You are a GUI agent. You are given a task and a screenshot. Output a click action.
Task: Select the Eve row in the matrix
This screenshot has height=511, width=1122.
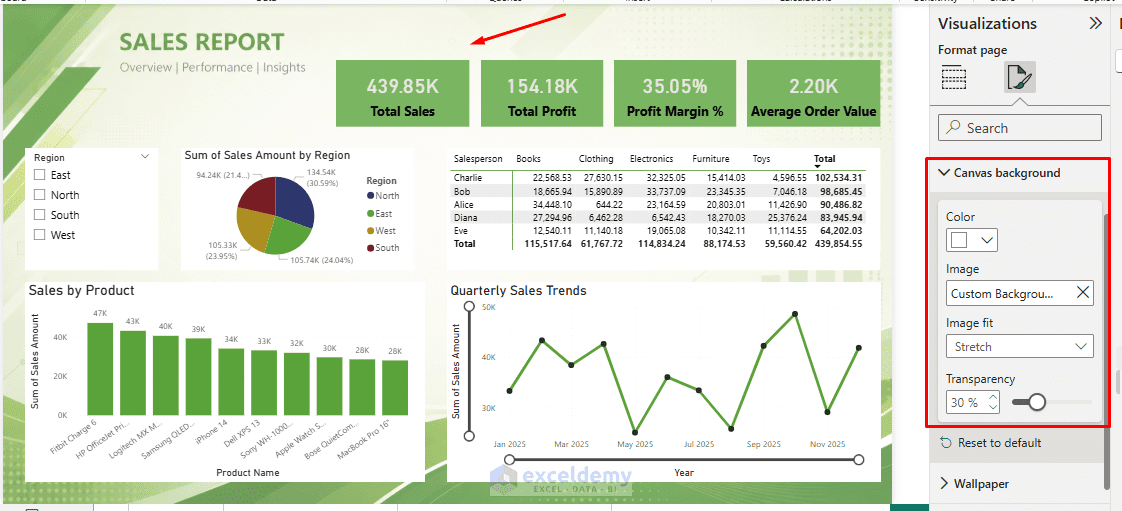659,230
